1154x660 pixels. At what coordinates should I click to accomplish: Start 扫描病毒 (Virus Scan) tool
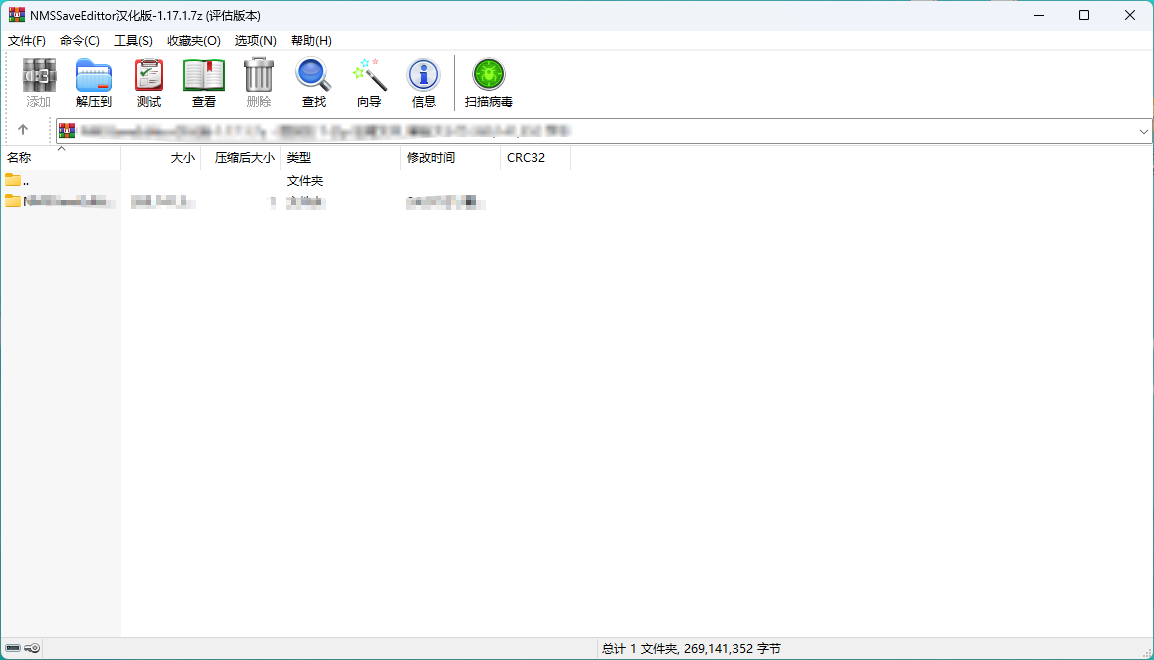pyautogui.click(x=489, y=82)
